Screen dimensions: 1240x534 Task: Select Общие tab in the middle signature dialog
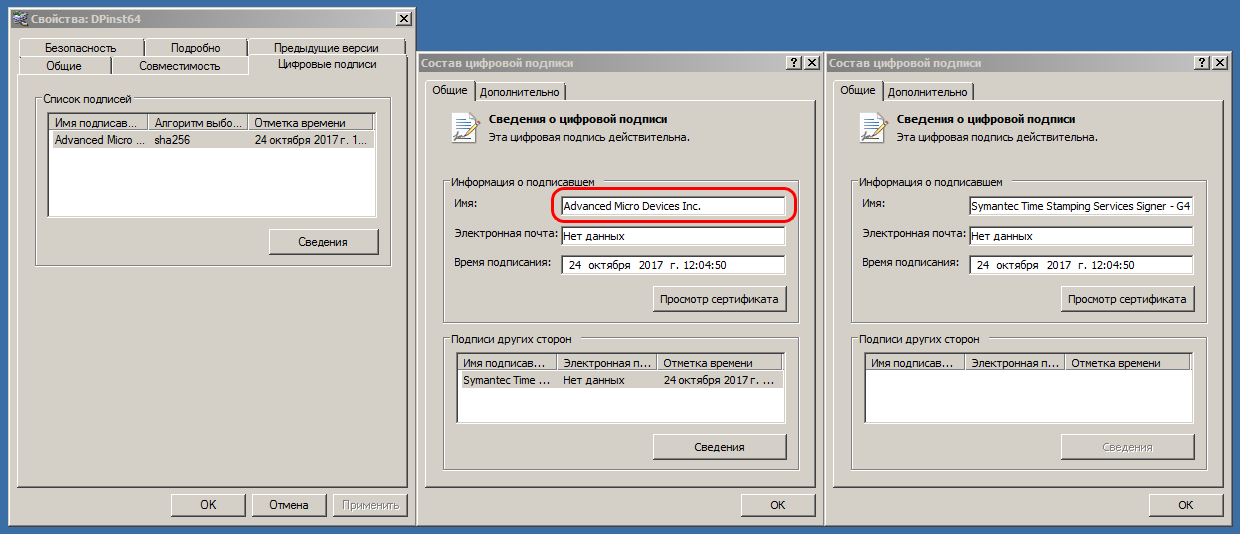click(x=450, y=90)
